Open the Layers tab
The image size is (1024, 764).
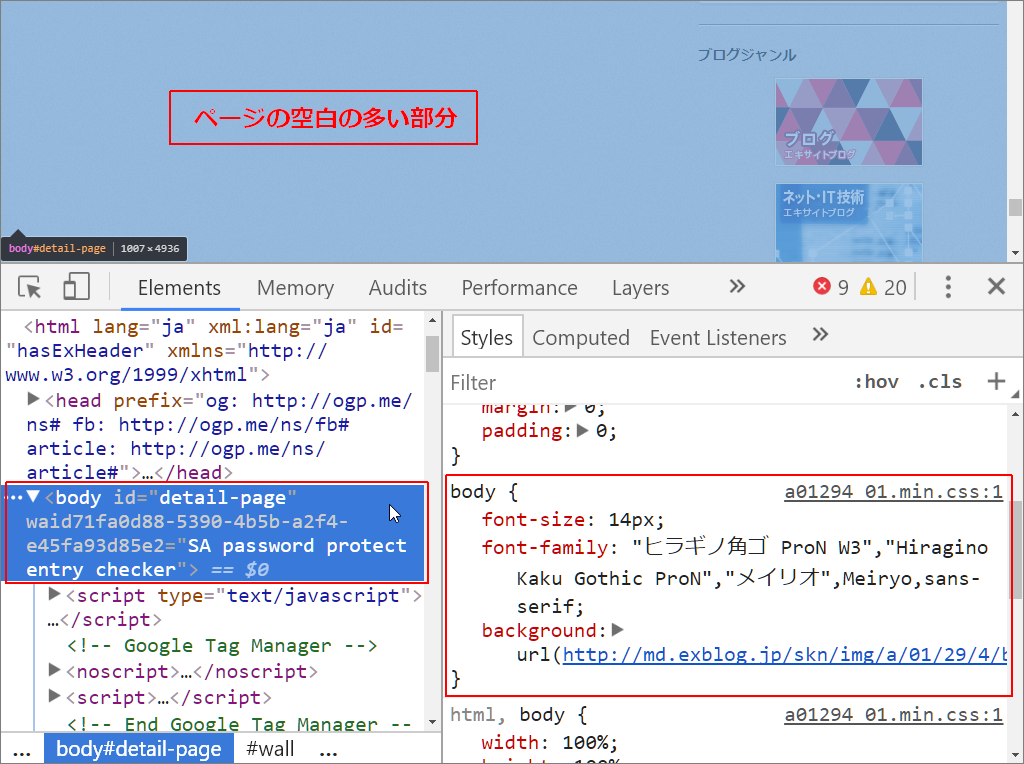pos(640,288)
